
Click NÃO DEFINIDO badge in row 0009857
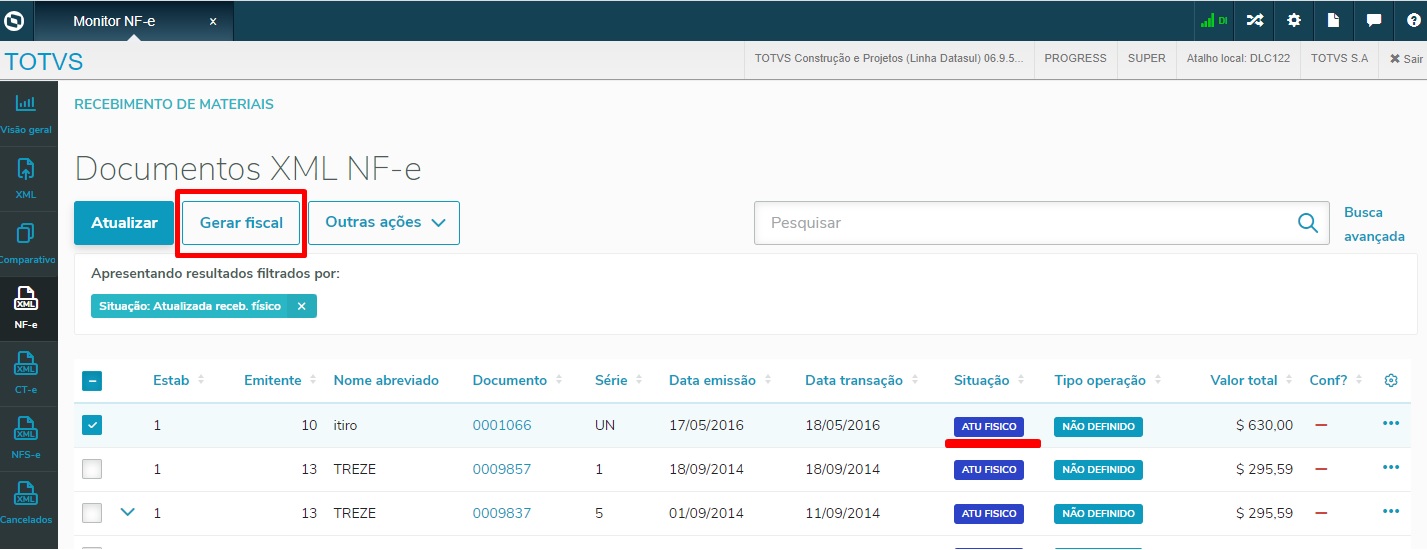pyautogui.click(x=1098, y=470)
